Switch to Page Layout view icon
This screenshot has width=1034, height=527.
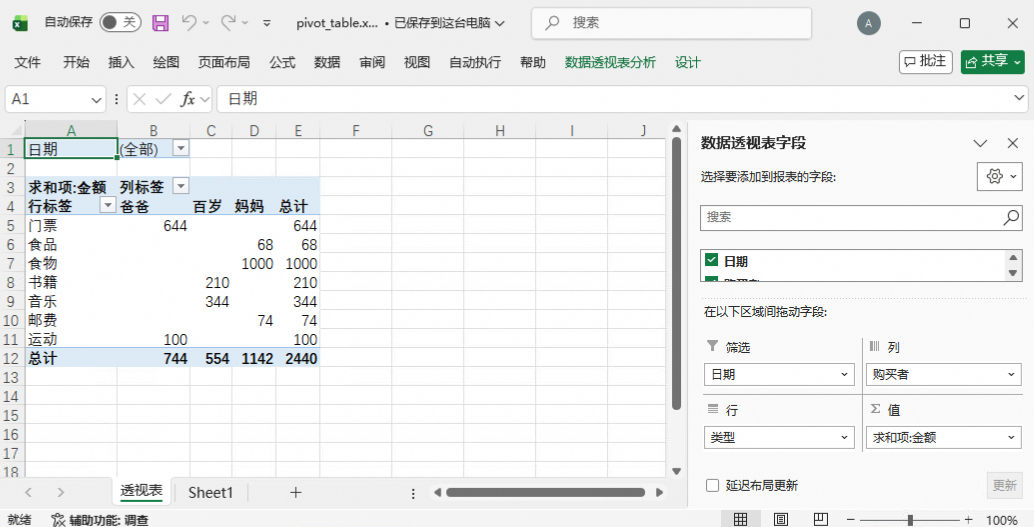point(780,520)
